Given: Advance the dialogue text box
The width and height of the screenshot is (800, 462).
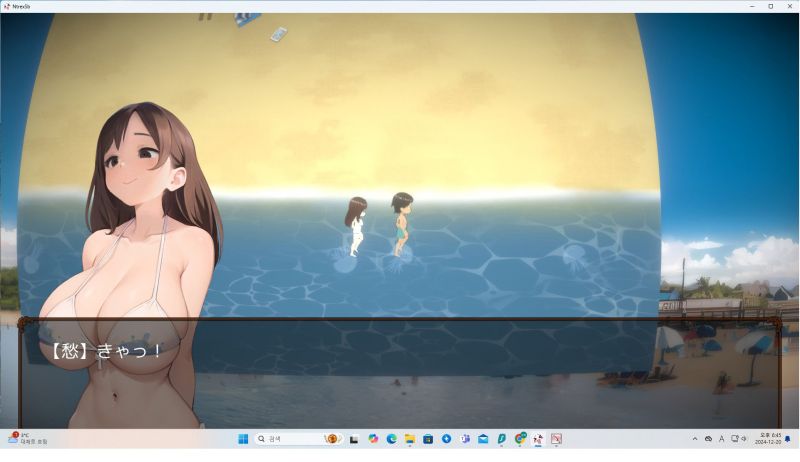Looking at the screenshot, I should 400,372.
